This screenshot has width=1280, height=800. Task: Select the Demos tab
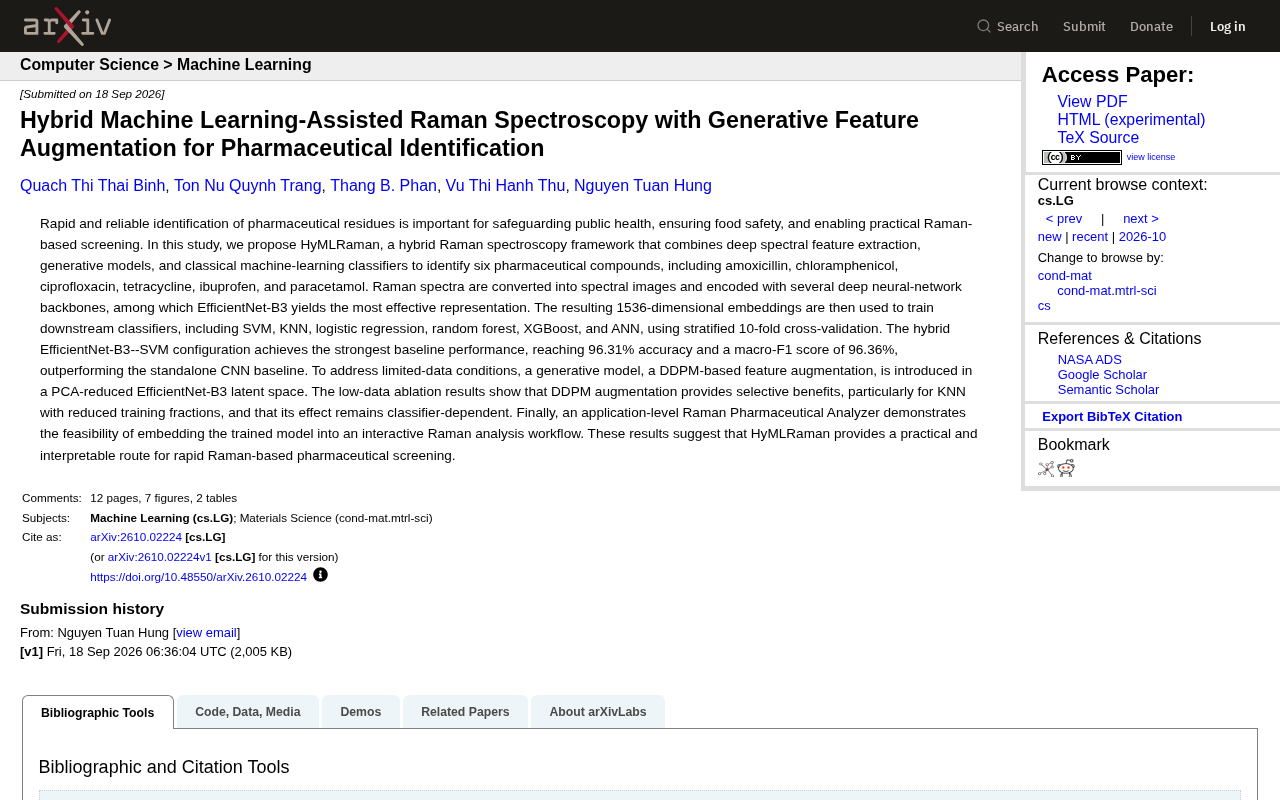pos(361,712)
